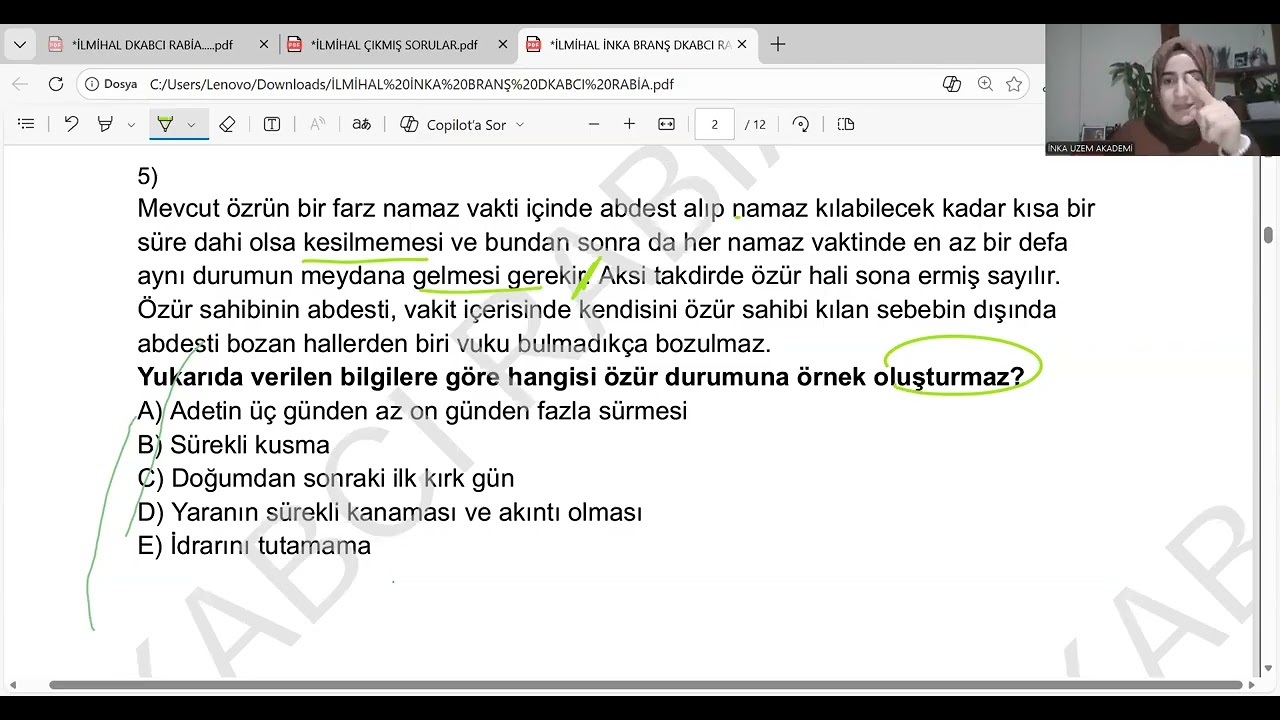Open the PDF table of contents panel
1280x720 pixels.
27,124
